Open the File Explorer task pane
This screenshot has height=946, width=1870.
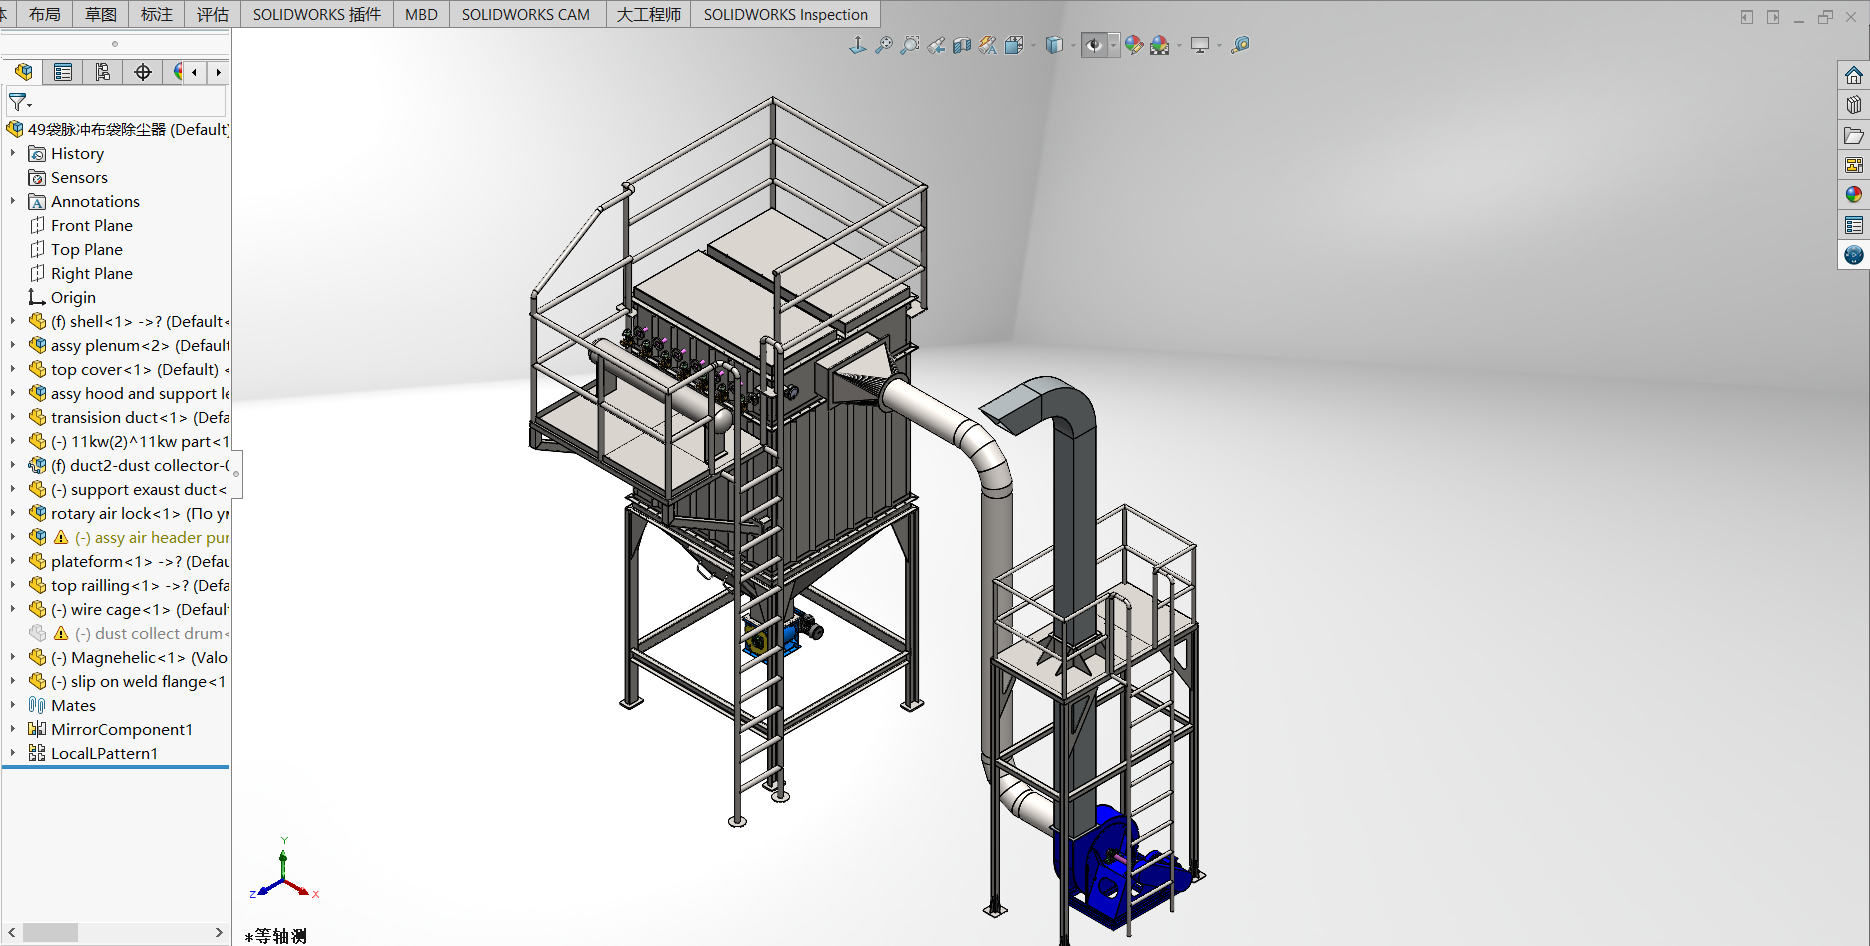1854,135
